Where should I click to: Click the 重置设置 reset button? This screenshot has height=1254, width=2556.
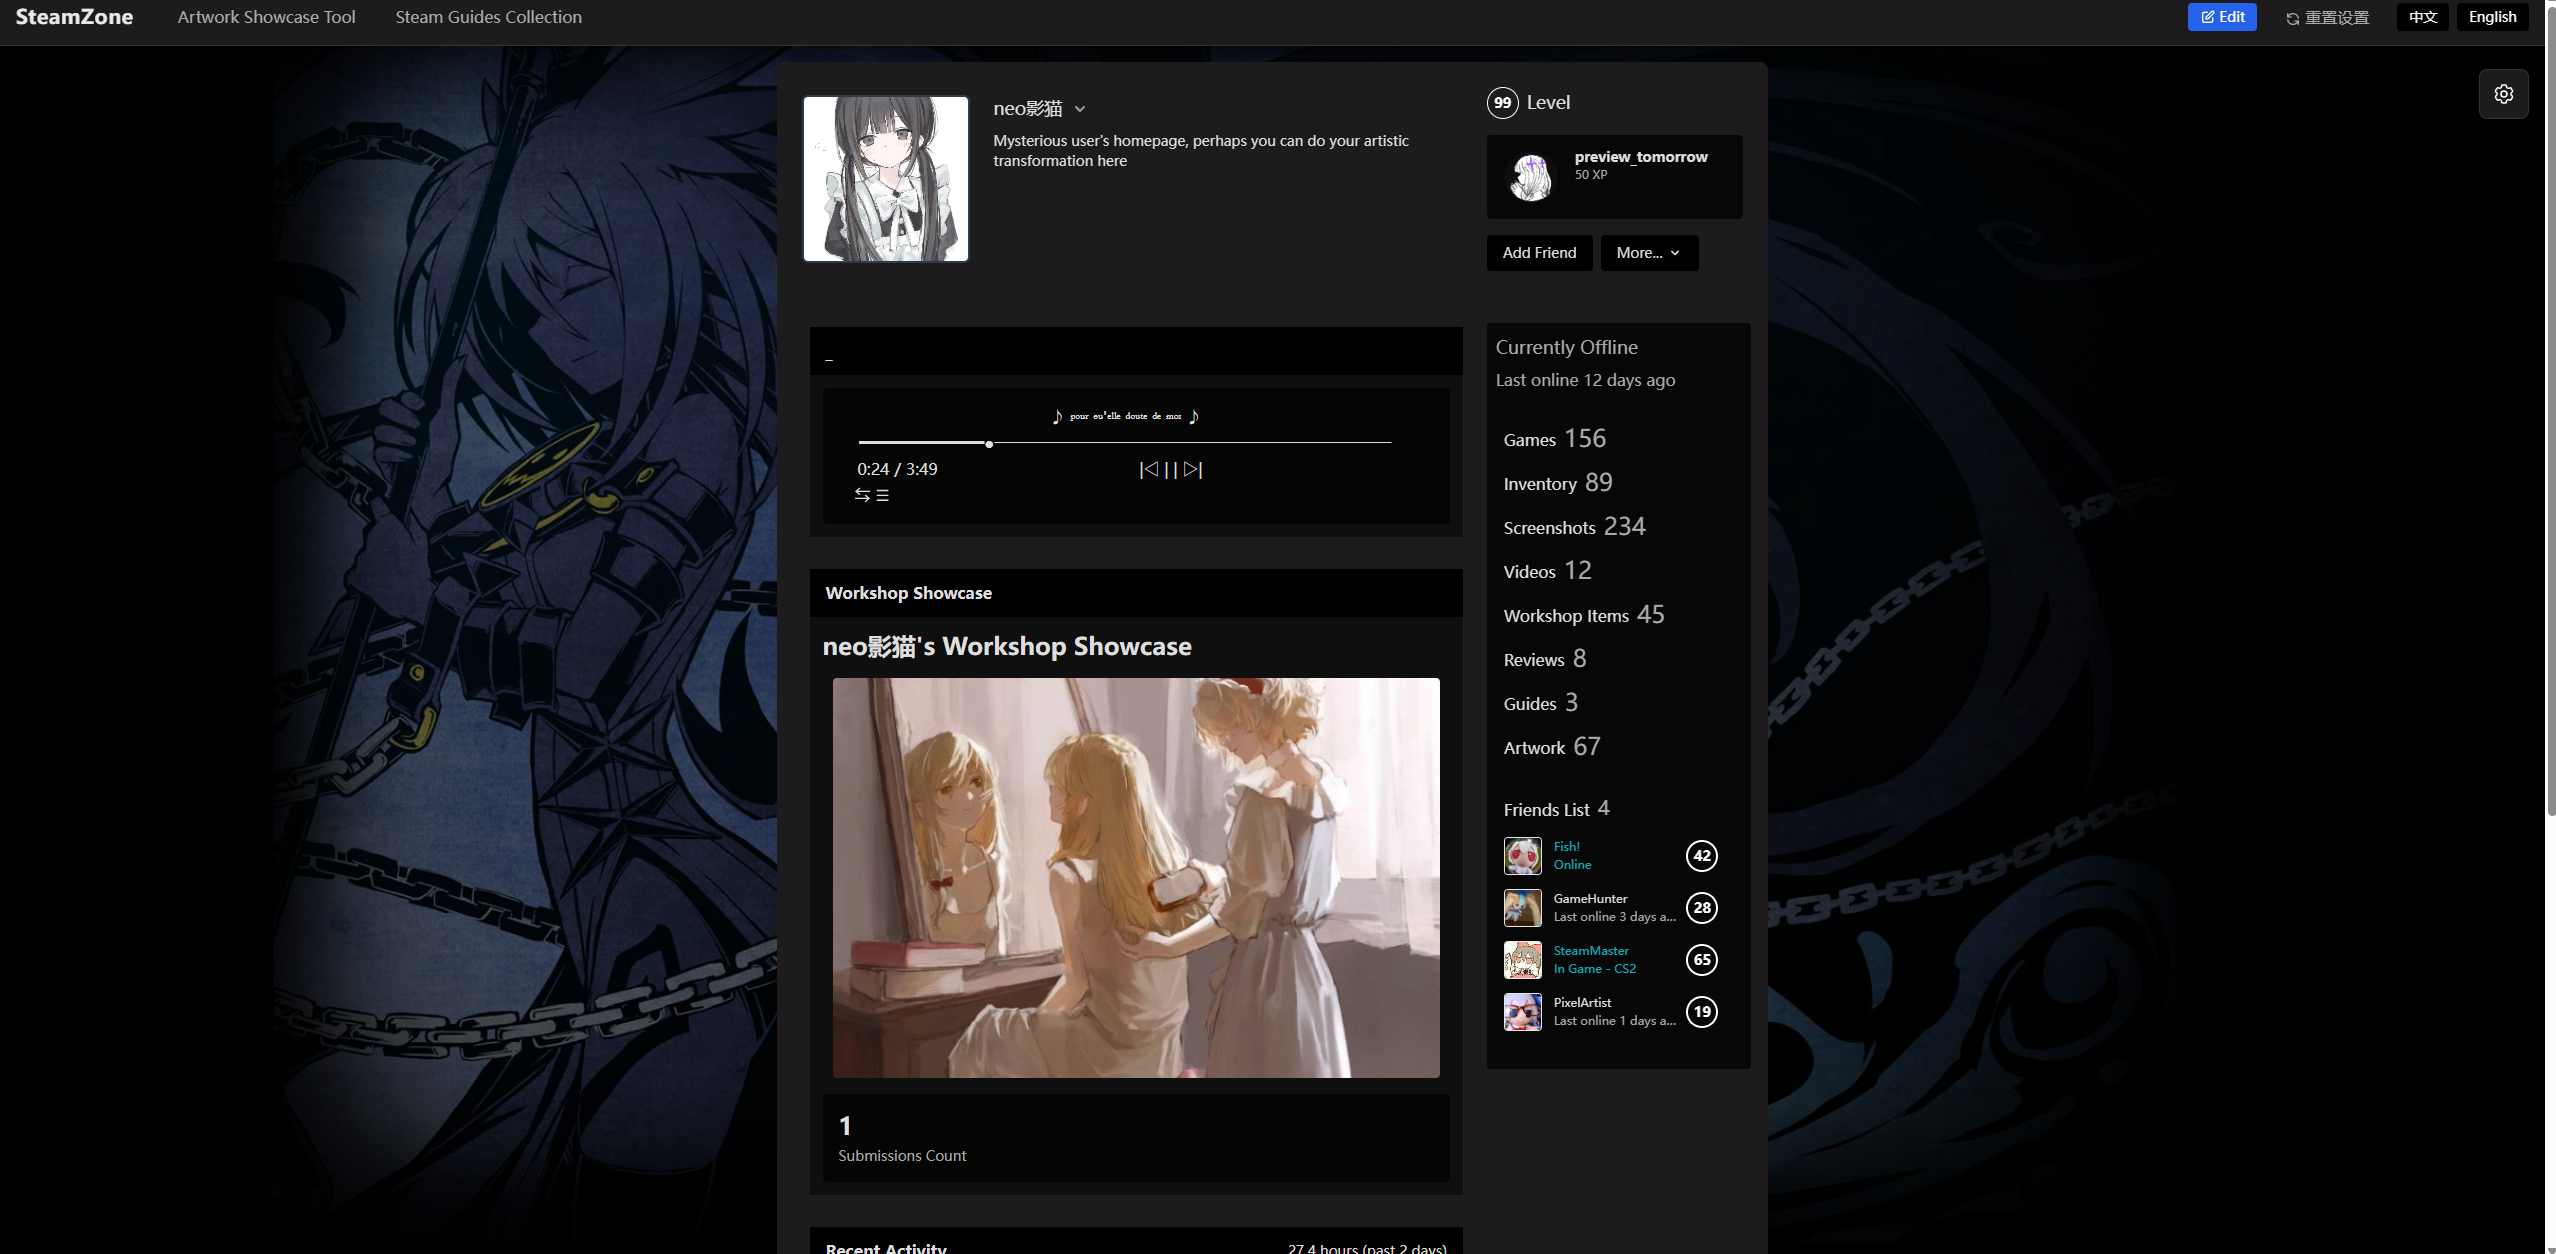coord(2328,18)
